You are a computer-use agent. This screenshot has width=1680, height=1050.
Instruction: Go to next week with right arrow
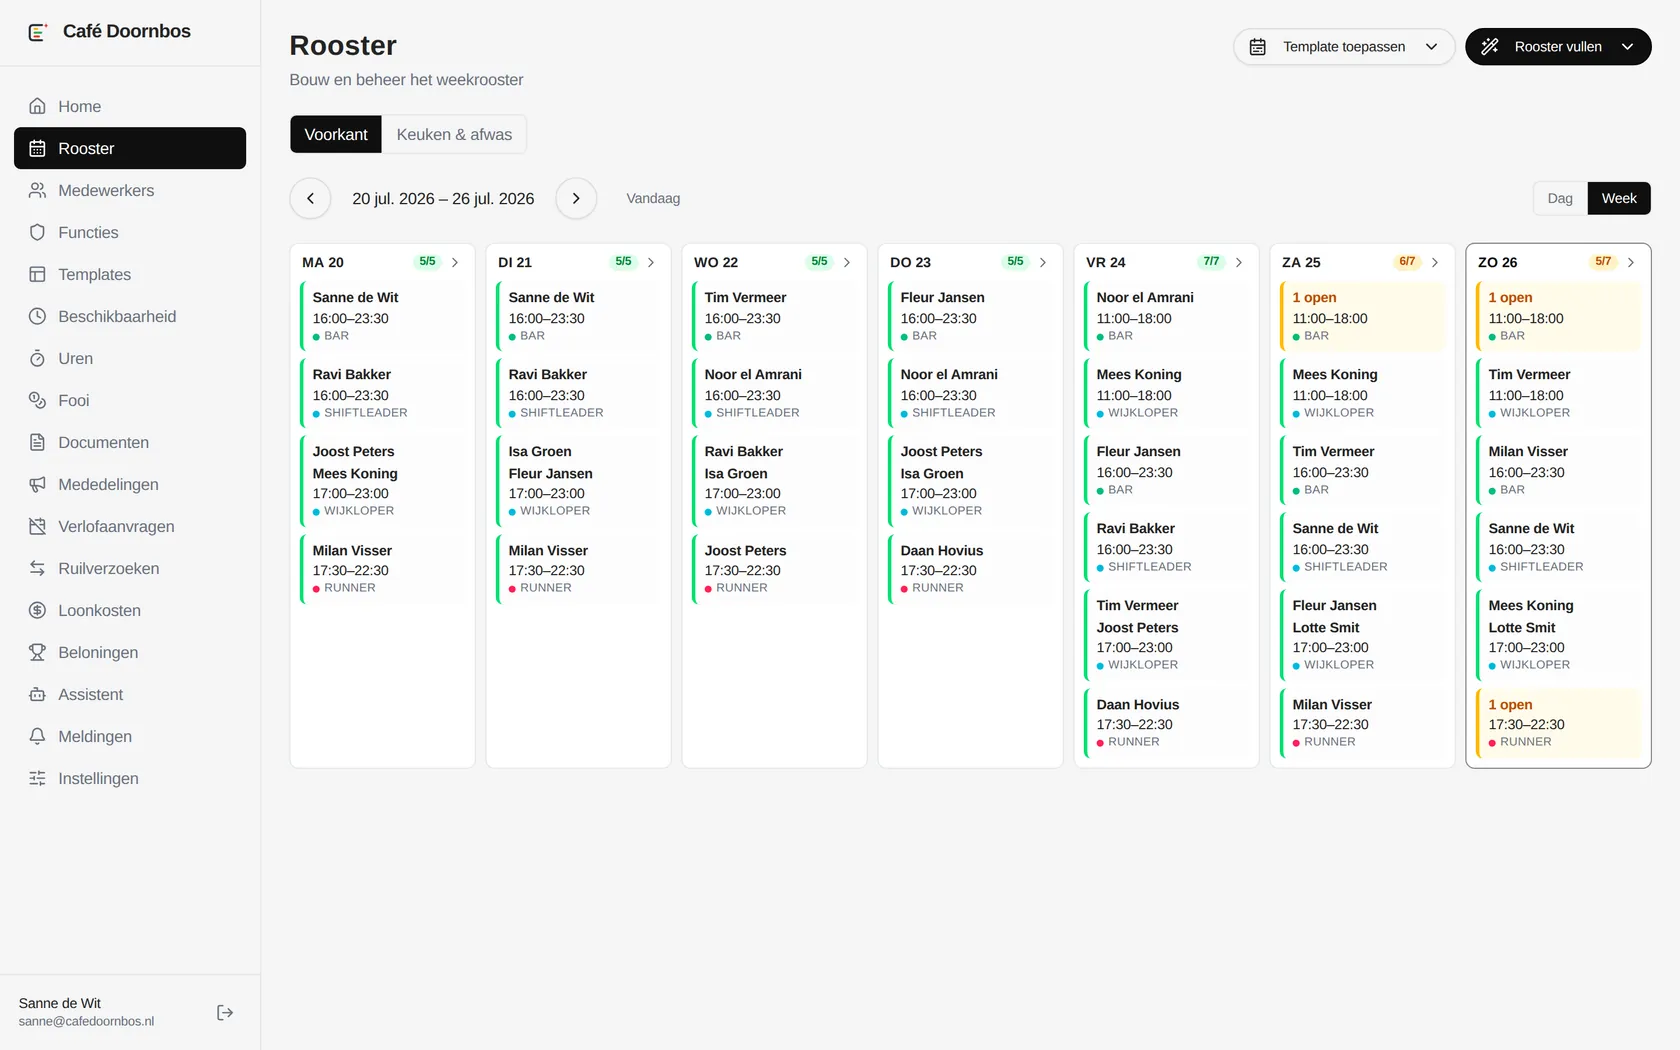pos(576,198)
